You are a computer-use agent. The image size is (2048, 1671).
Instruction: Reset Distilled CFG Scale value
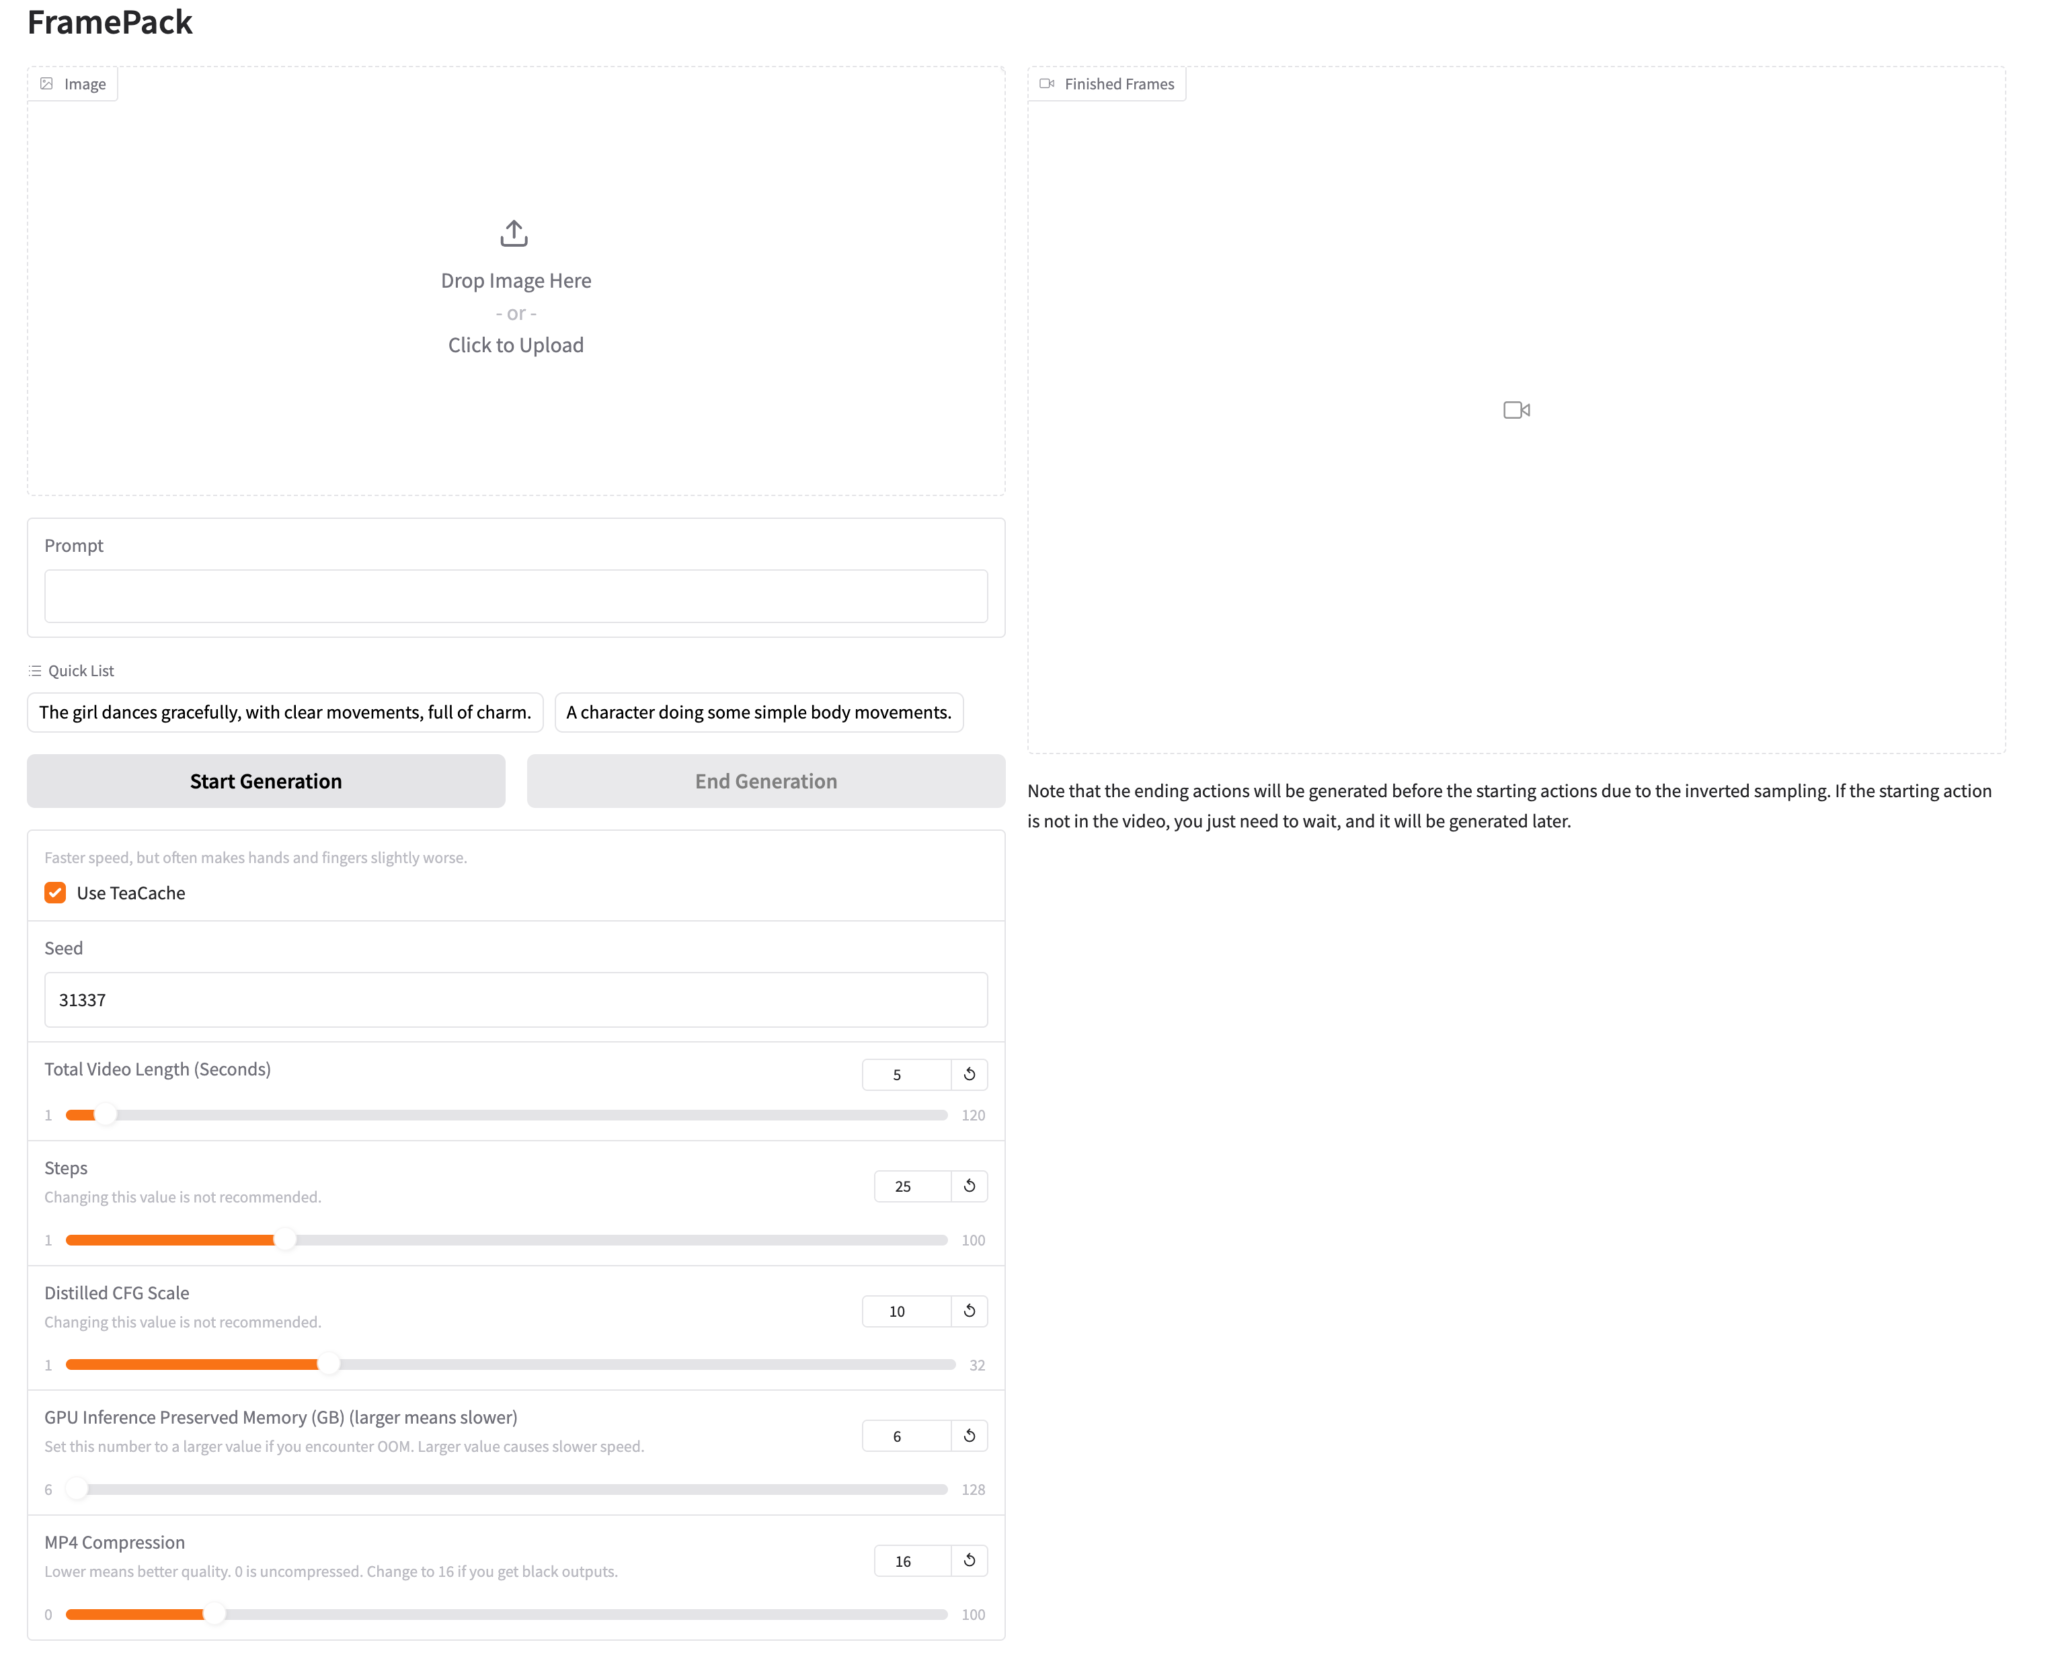point(969,1311)
